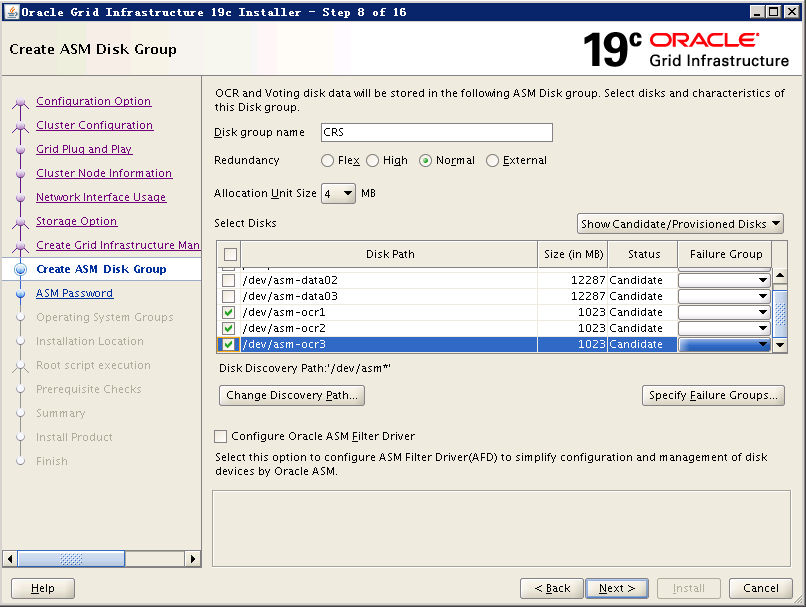Open the Specify Failure Groups dialog
This screenshot has height=608, width=806.
pos(713,395)
